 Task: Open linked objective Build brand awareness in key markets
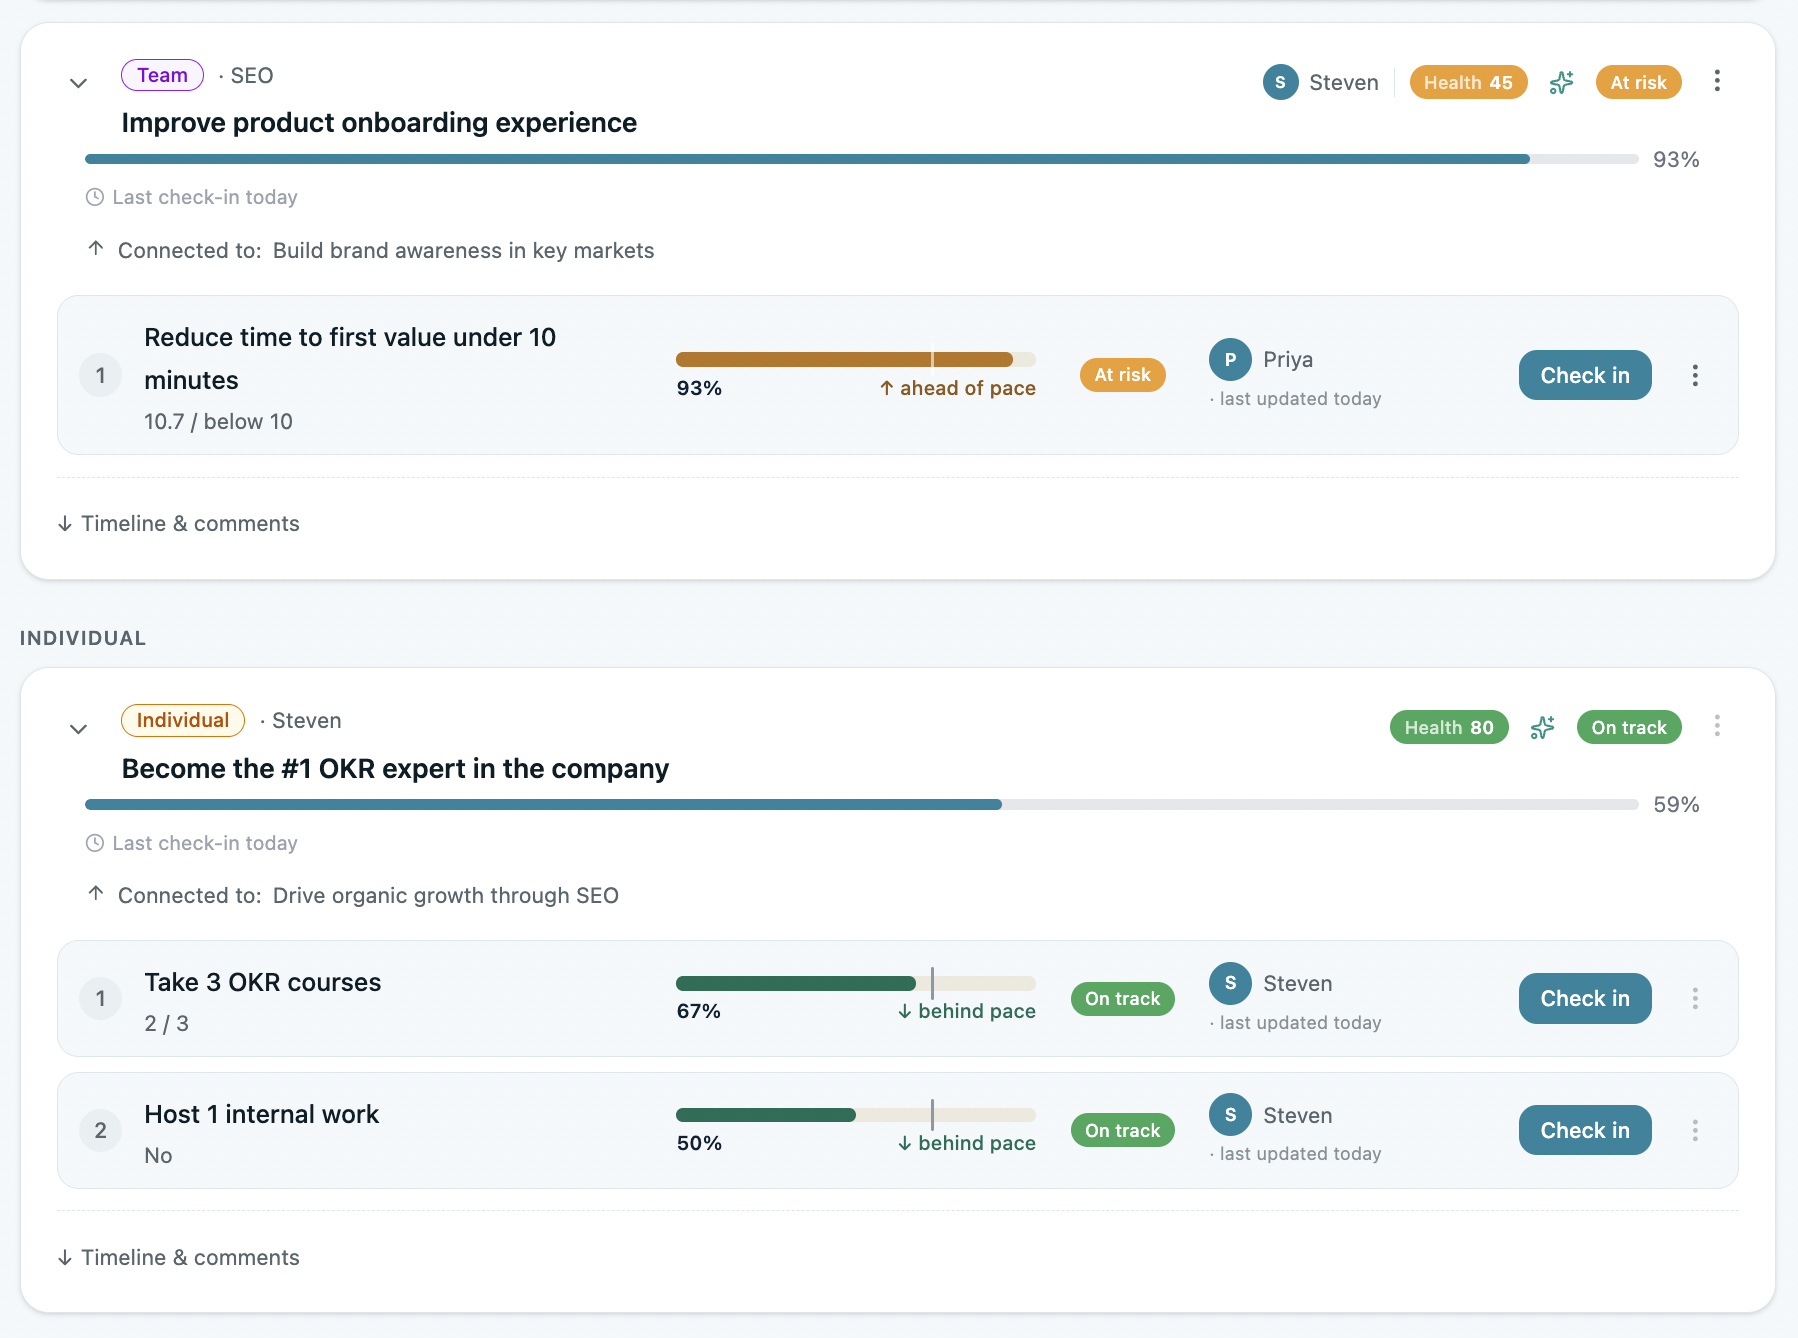[x=463, y=250]
